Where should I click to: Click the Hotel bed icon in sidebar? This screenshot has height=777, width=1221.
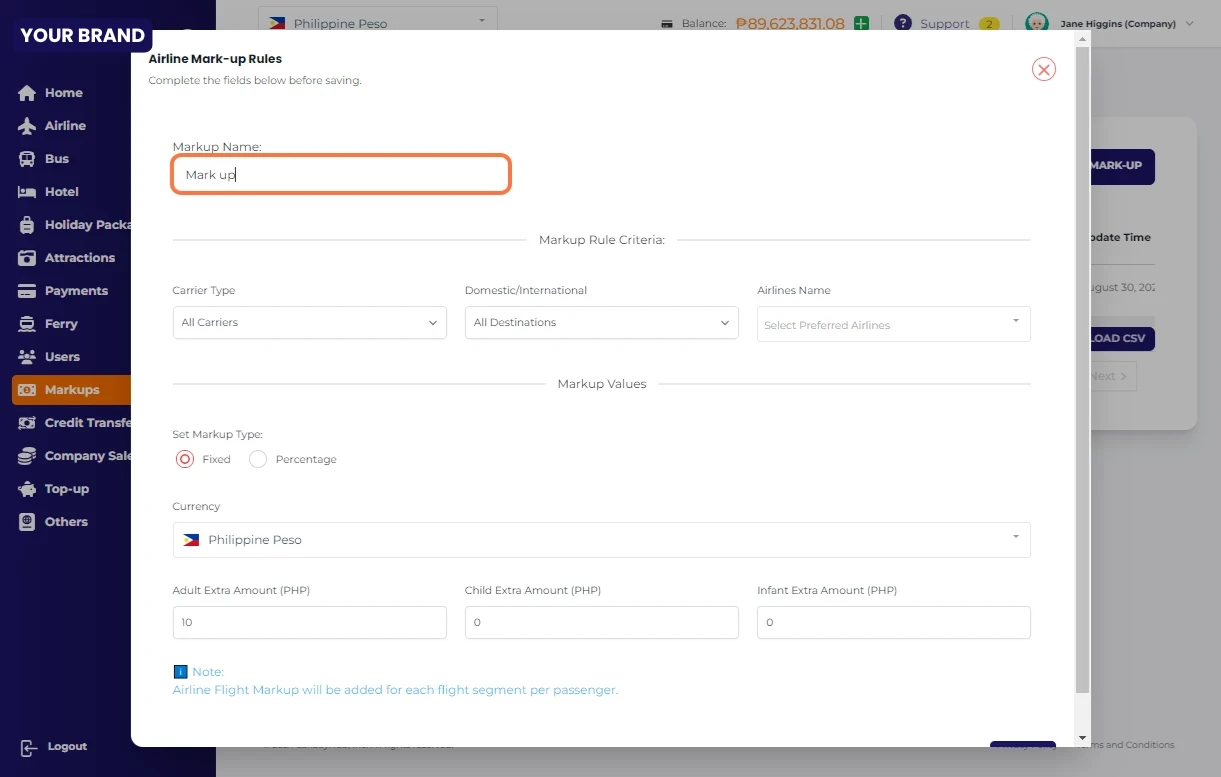click(x=27, y=192)
